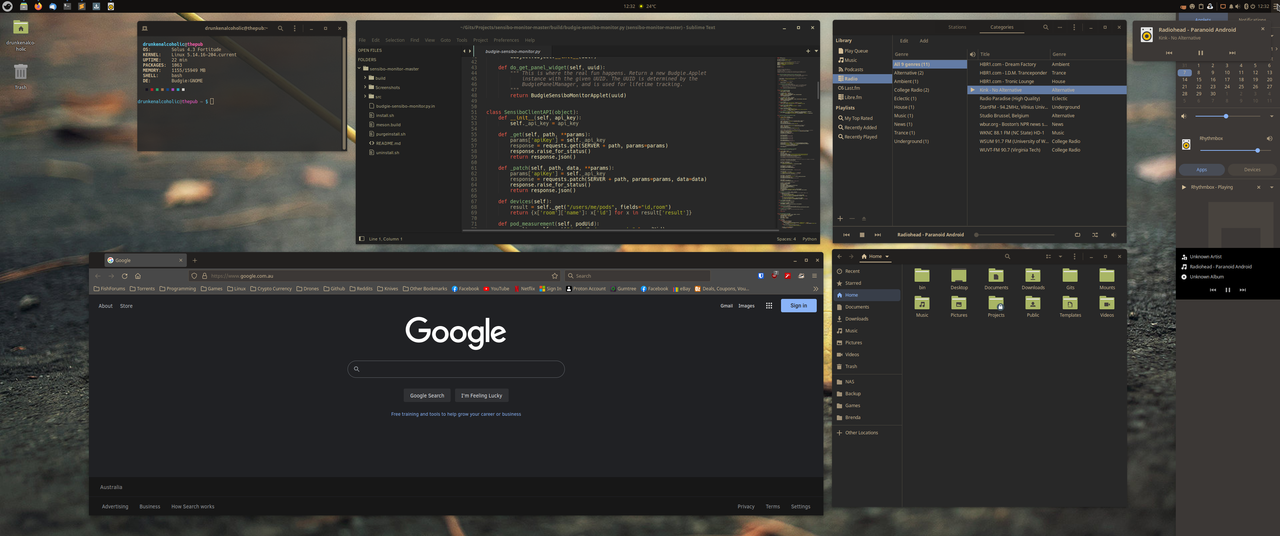The width and height of the screenshot is (1280, 536).
Task: Open the Preferences menu in Sublime Text
Action: tap(506, 40)
